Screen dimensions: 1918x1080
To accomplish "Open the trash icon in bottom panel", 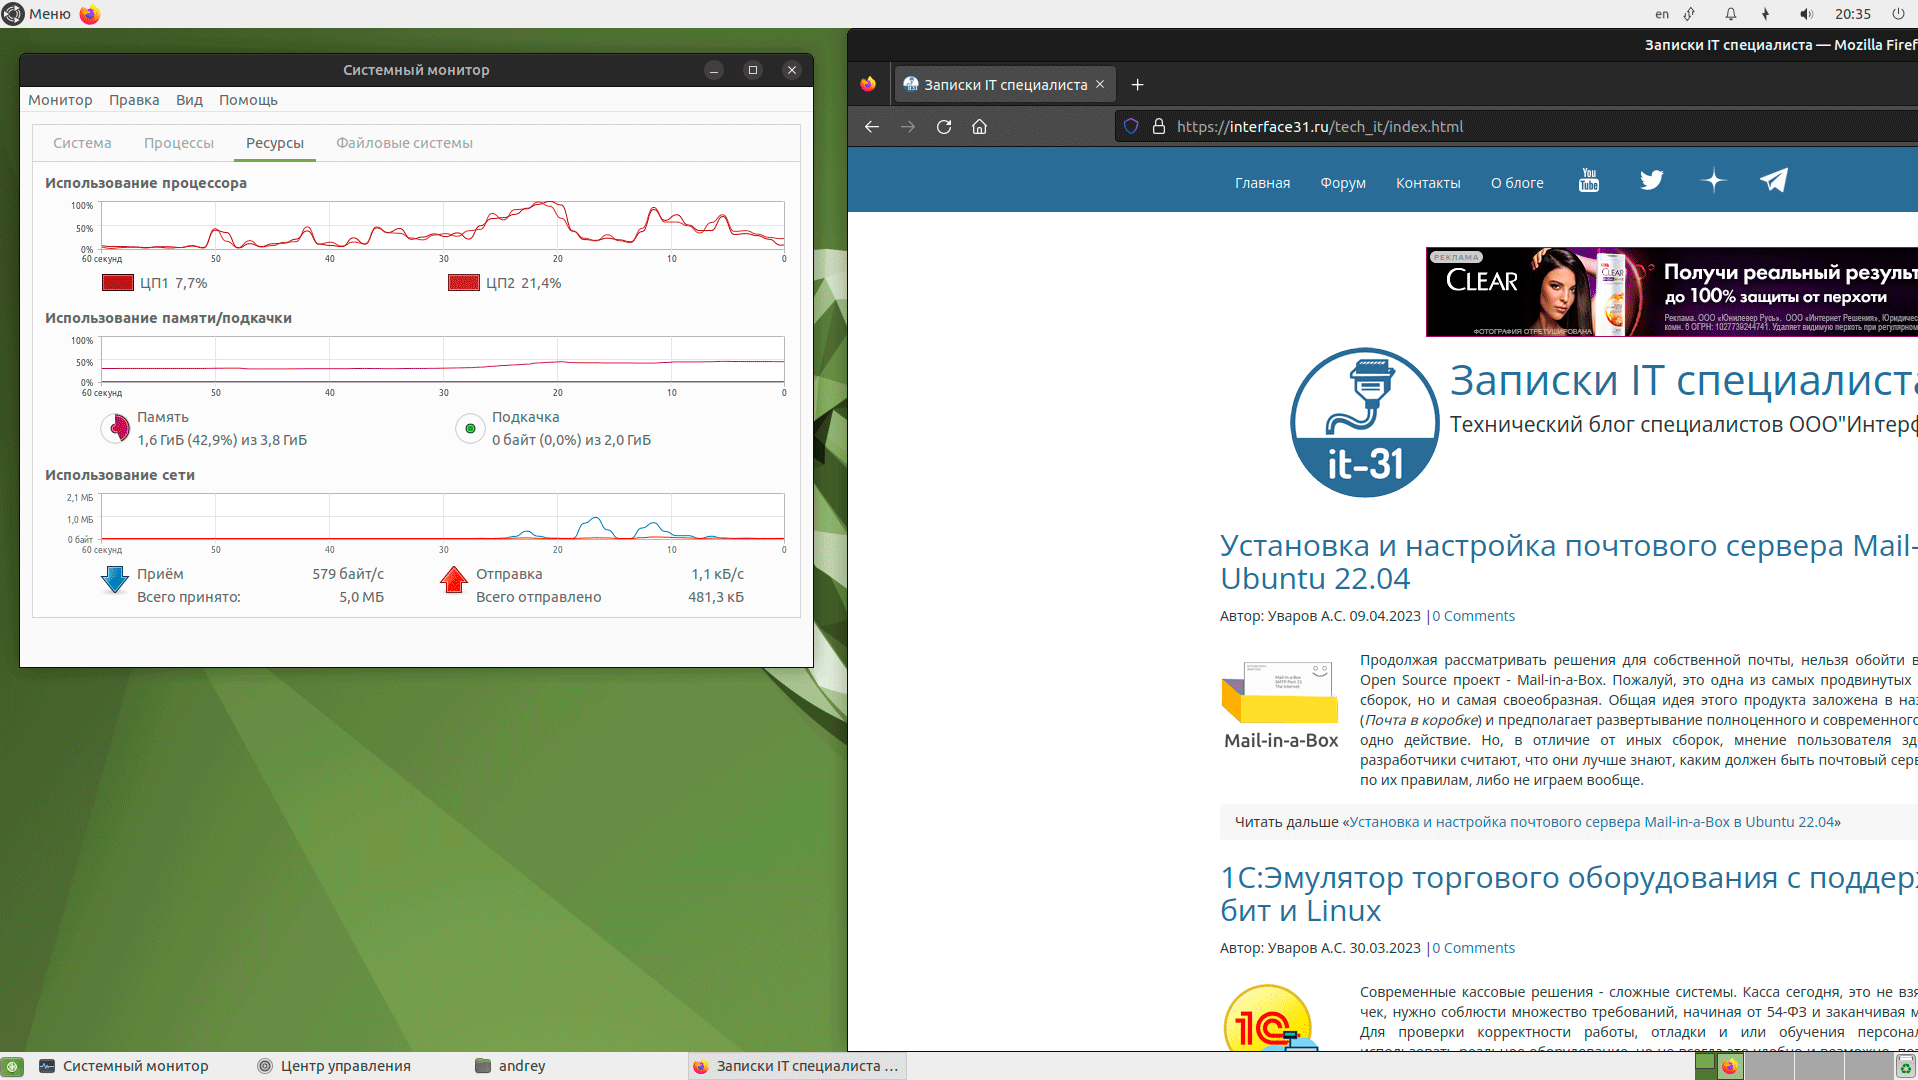I will [x=1906, y=1067].
